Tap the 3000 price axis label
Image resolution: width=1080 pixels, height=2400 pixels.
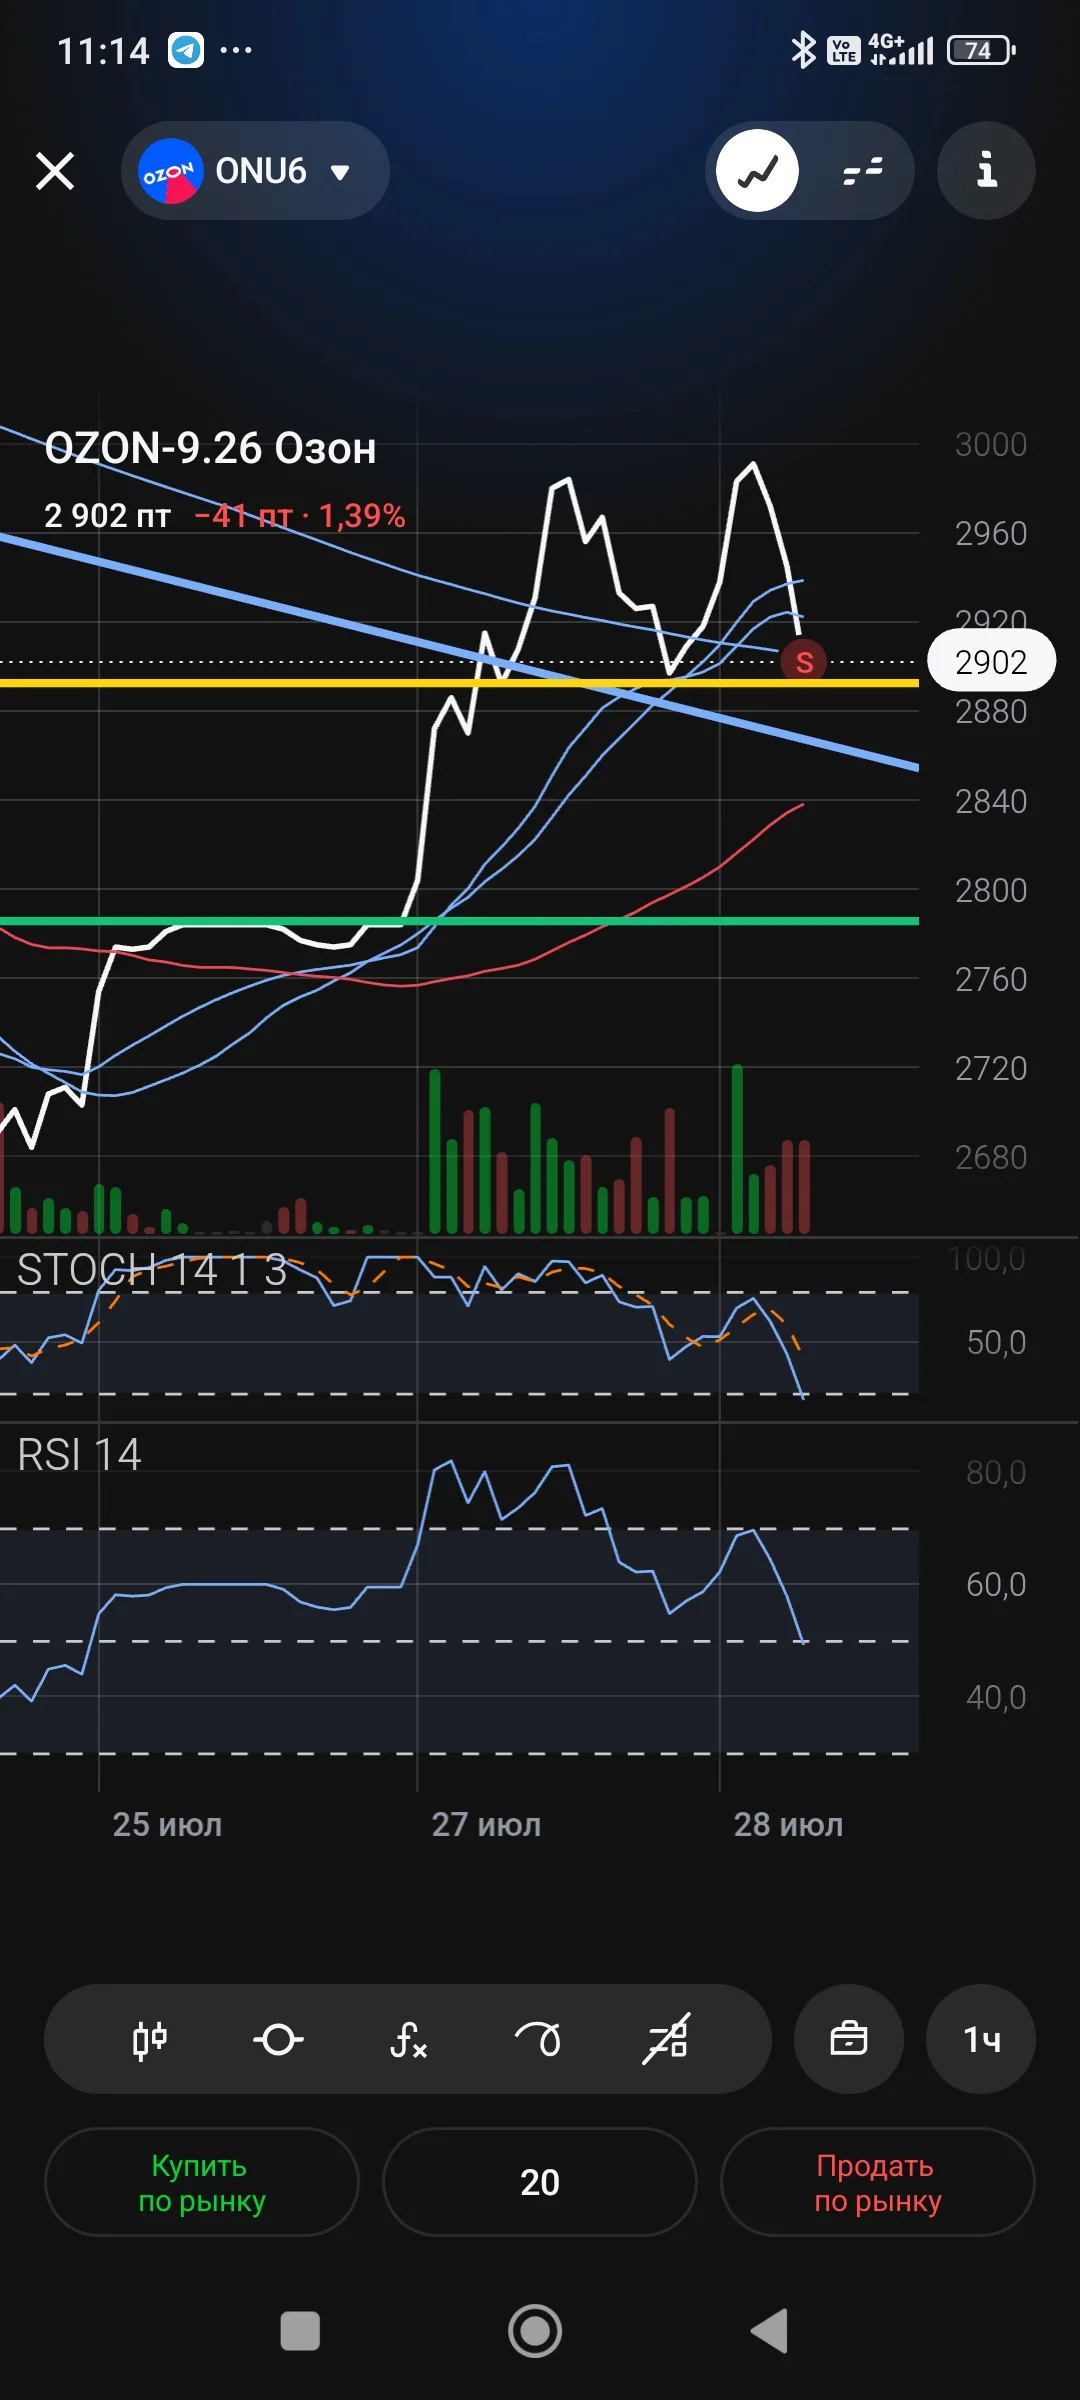click(x=991, y=444)
